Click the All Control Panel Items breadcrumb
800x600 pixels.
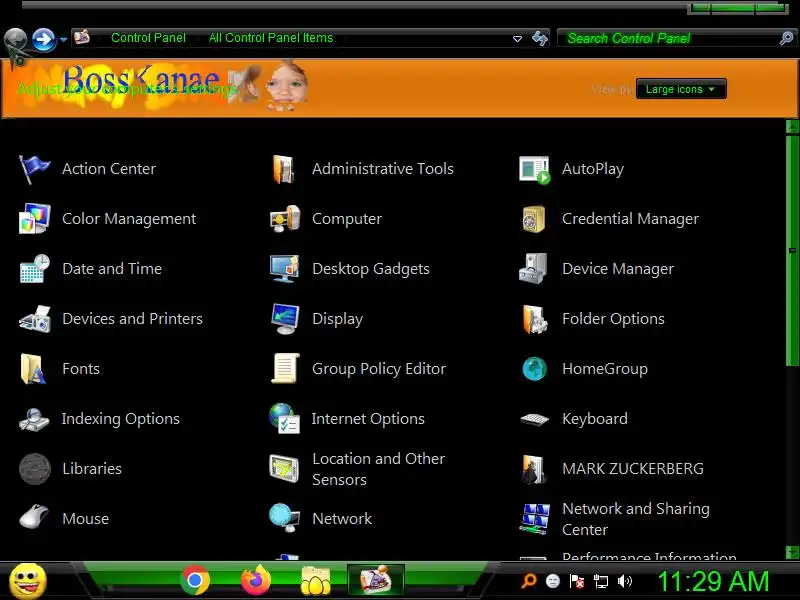point(270,38)
